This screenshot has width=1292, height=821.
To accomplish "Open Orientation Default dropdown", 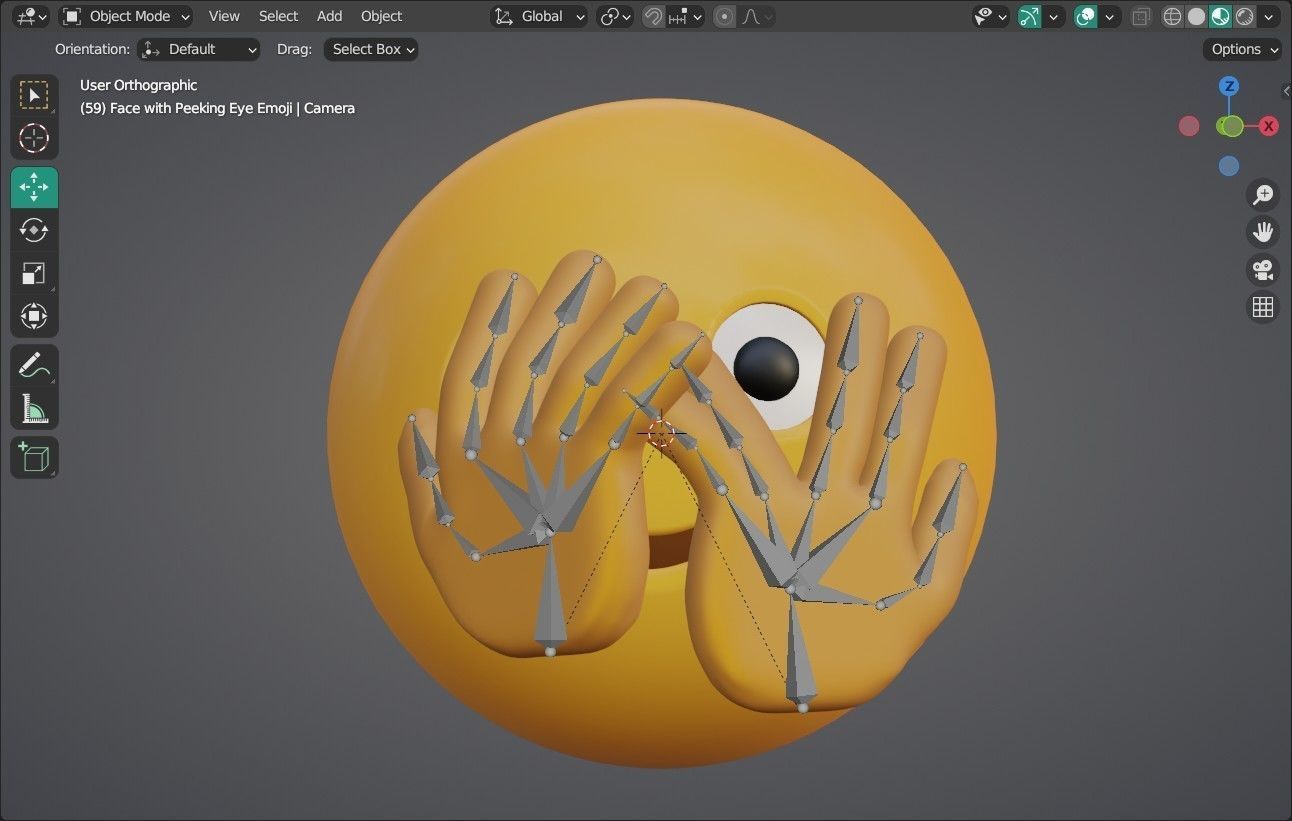I will click(x=198, y=49).
